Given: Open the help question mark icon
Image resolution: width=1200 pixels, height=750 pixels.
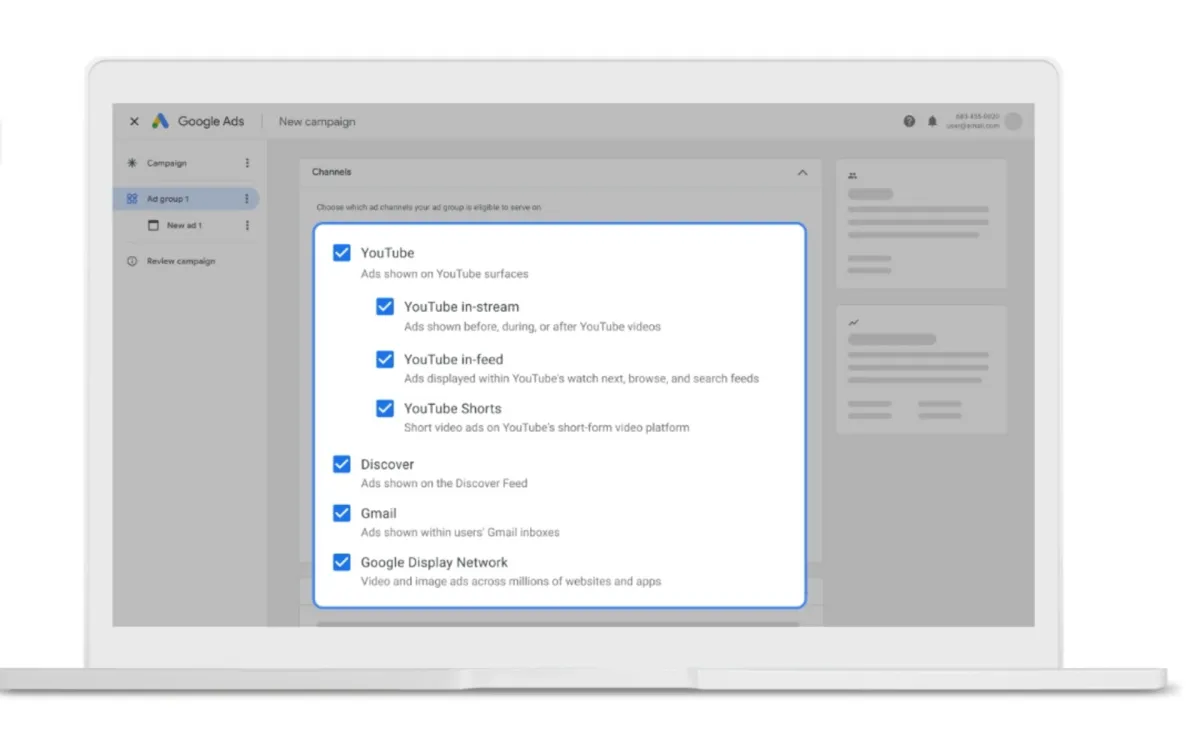Looking at the screenshot, I should click(909, 121).
